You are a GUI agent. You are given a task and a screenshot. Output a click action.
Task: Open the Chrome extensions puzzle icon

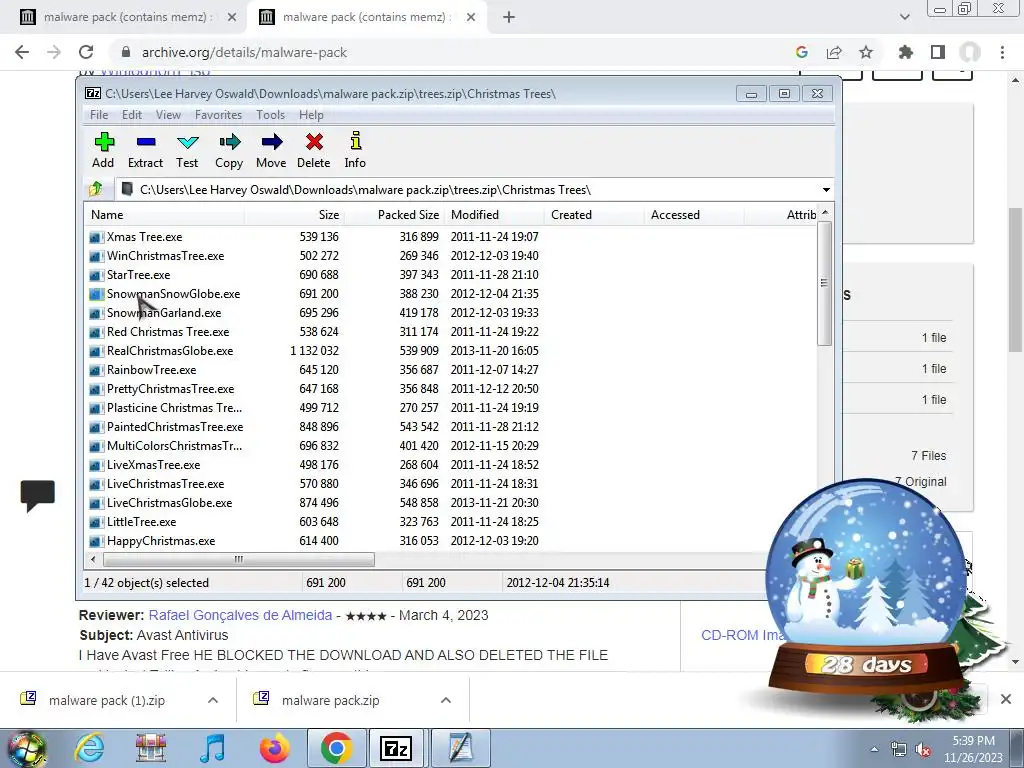coord(905,52)
